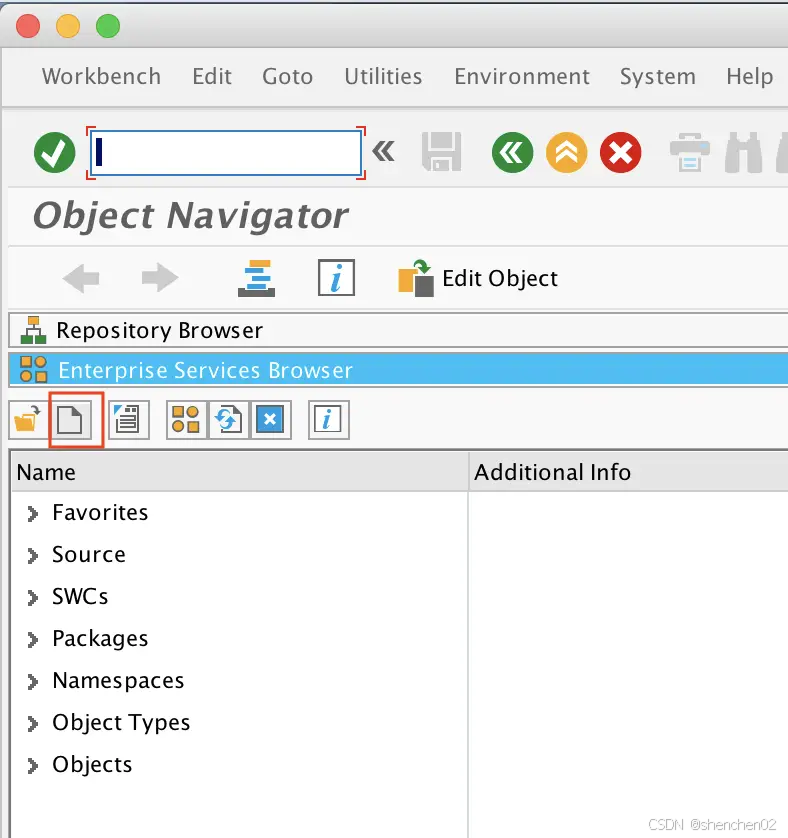The image size is (788, 838).
Task: Click the Find binoculars icon
Action: pos(744,152)
